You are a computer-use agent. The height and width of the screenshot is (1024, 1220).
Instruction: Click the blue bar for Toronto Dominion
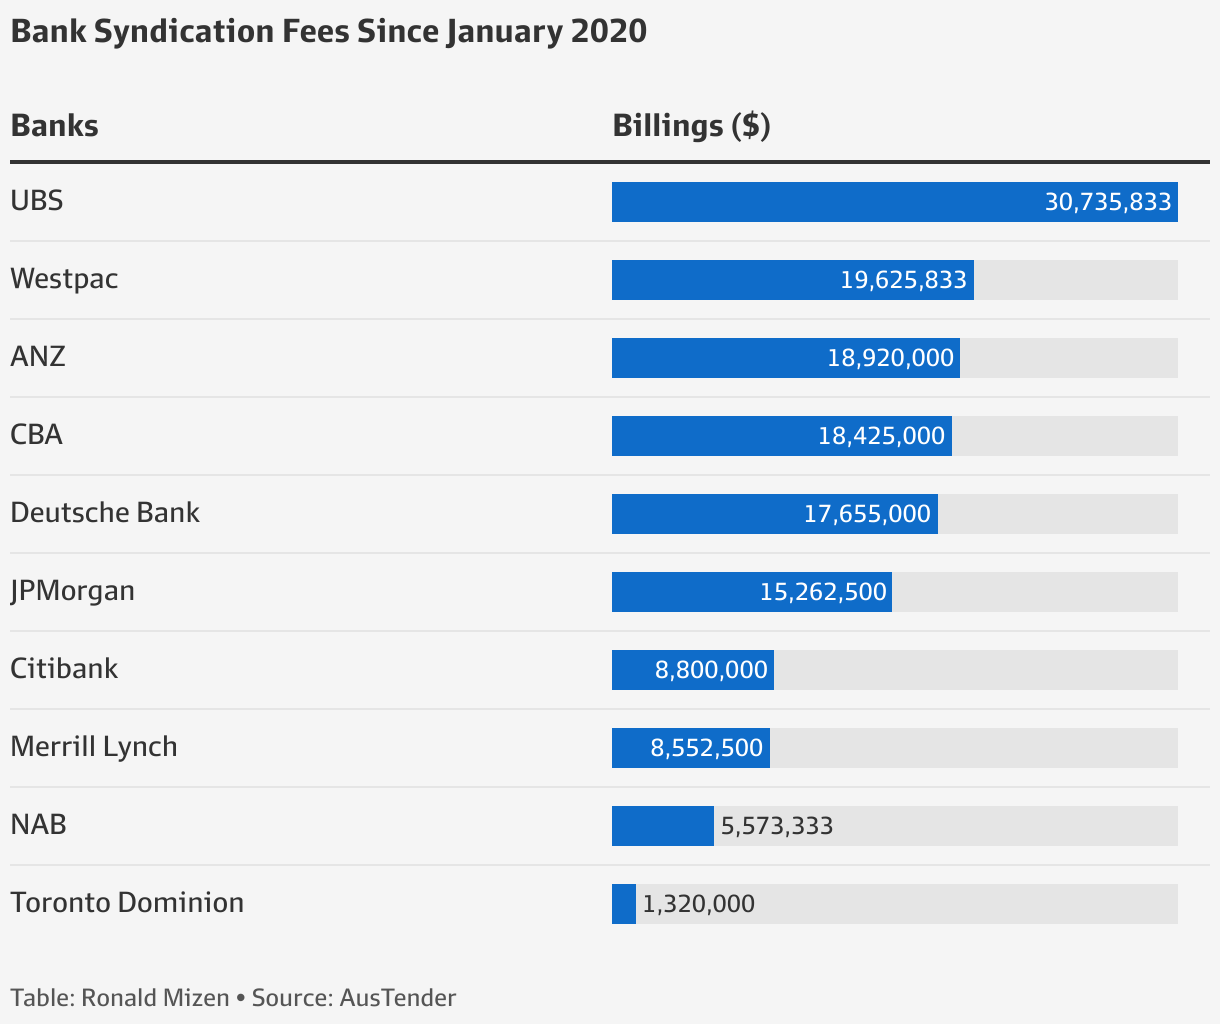tap(624, 904)
